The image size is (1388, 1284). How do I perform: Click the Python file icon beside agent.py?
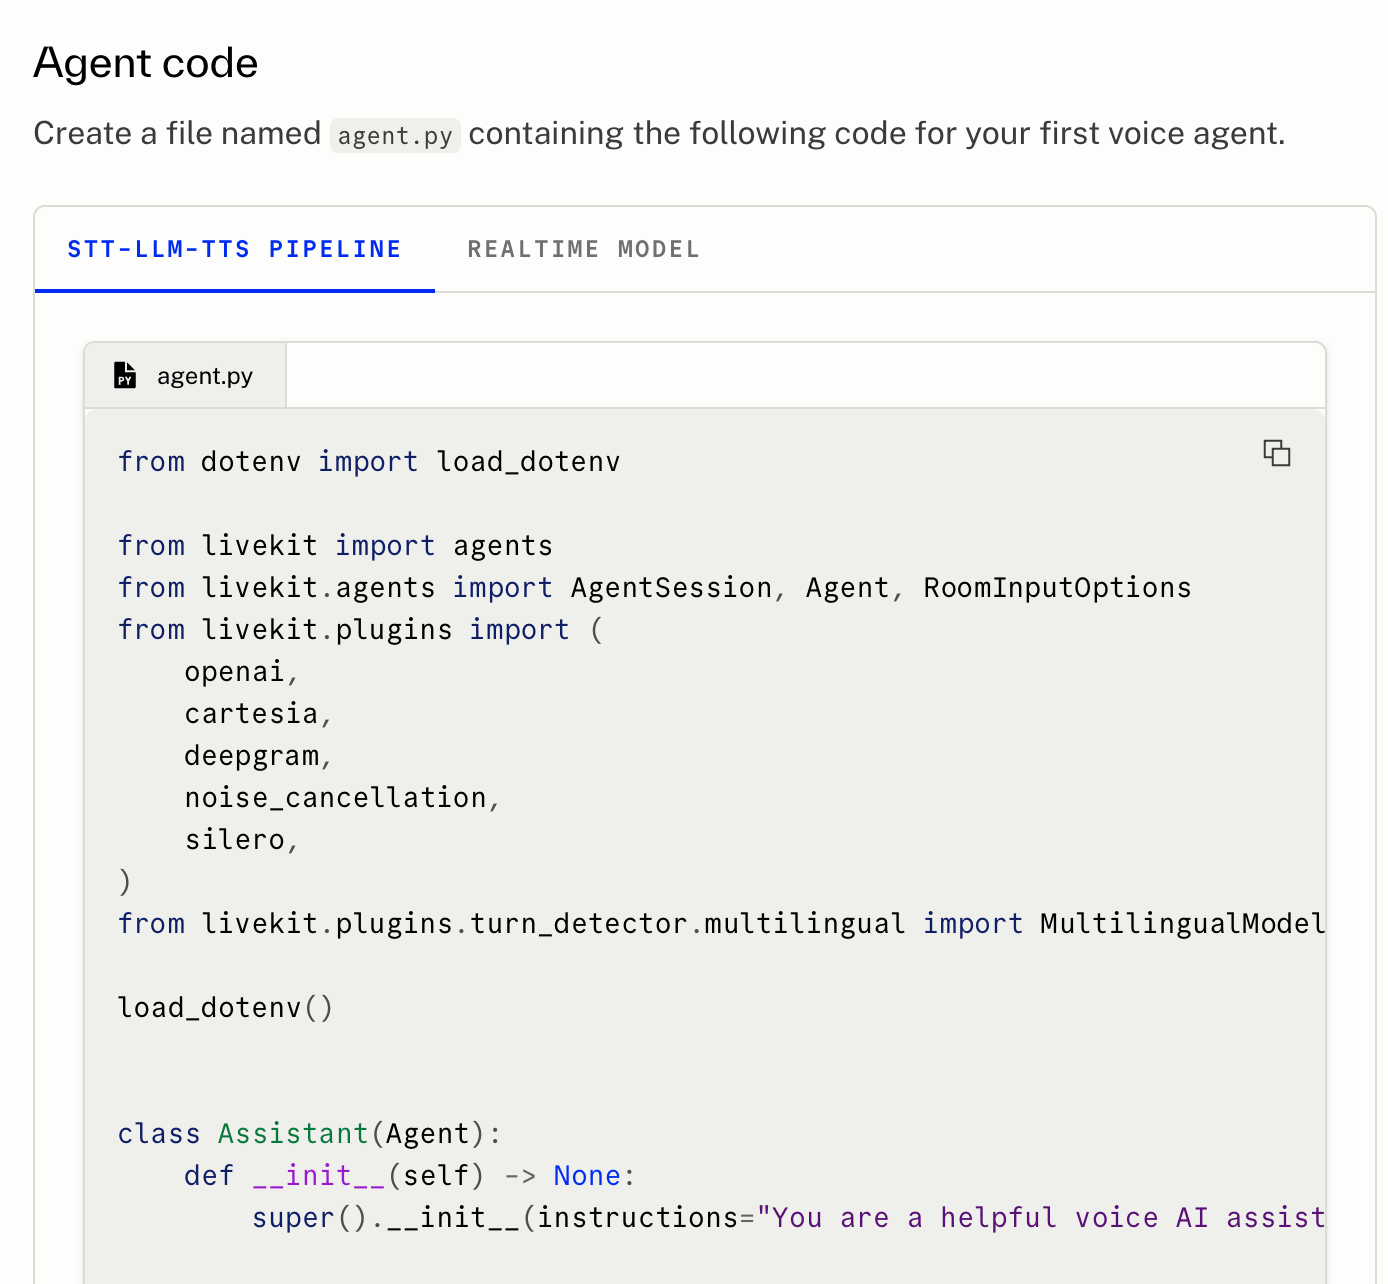click(125, 375)
